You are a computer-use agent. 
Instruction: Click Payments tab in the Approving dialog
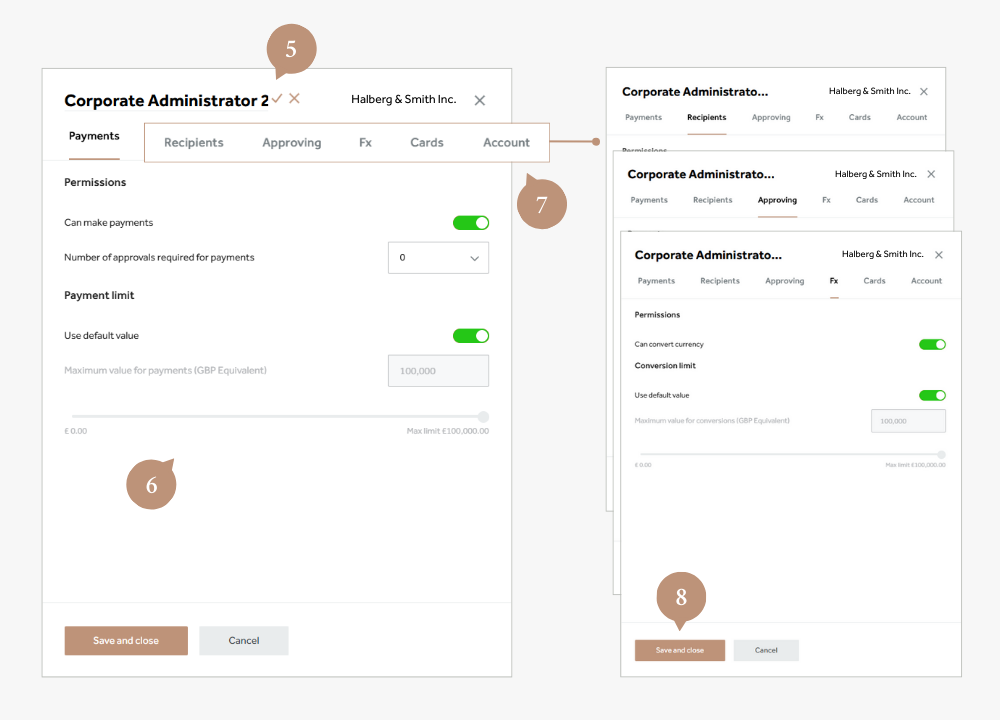(649, 200)
